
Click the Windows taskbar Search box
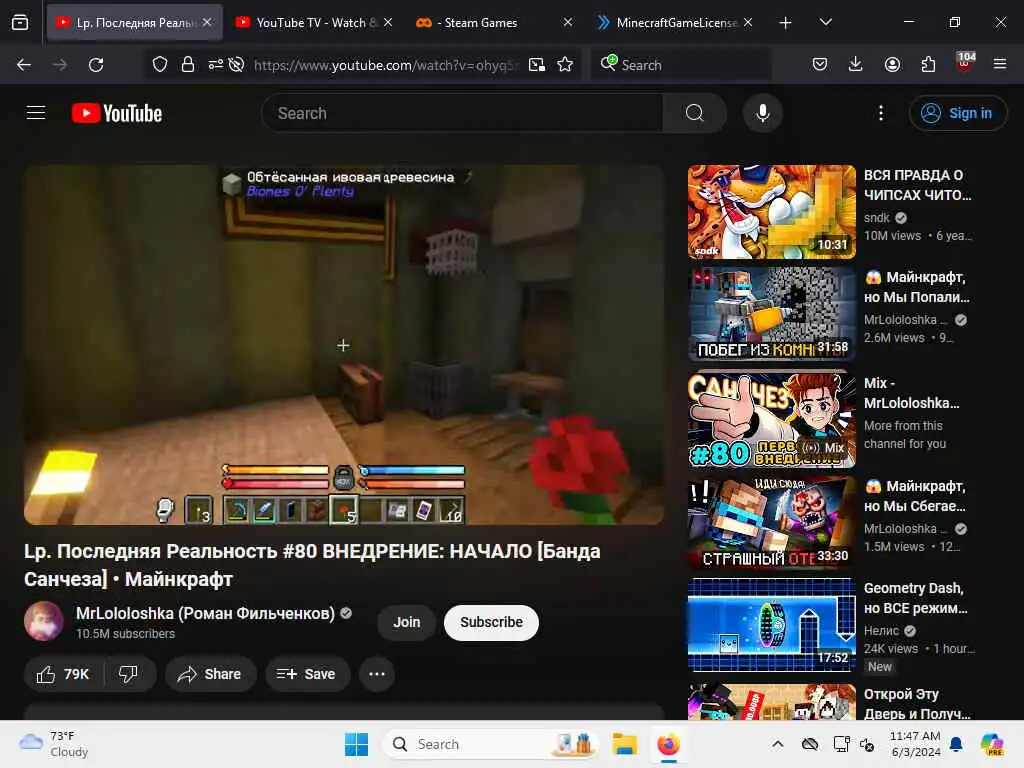[490, 744]
